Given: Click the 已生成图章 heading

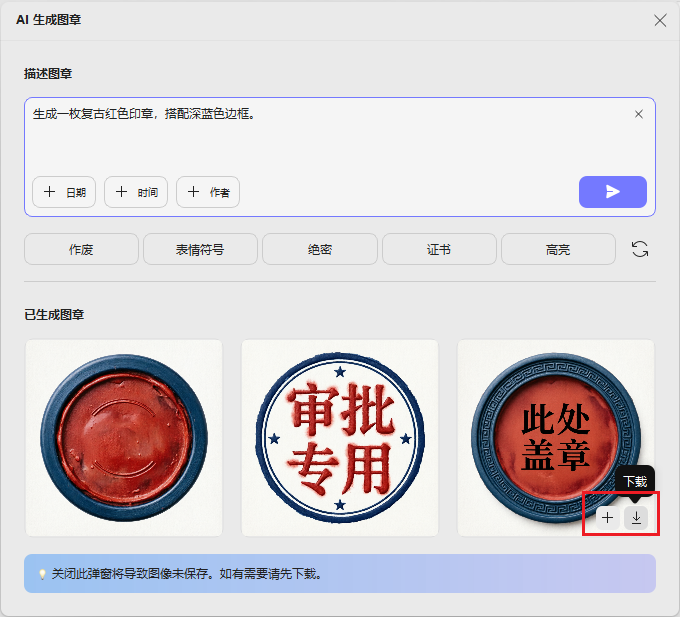Looking at the screenshot, I should point(54,315).
